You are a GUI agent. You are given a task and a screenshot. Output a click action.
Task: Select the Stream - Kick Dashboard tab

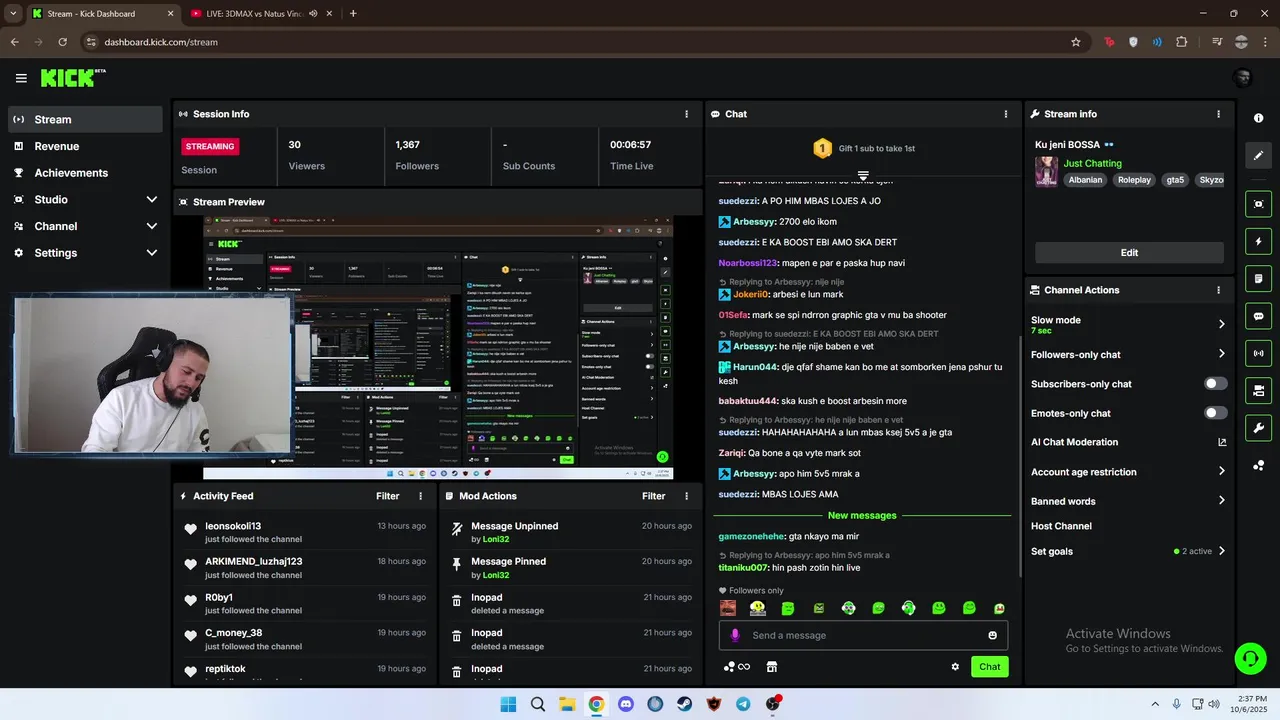pos(103,14)
